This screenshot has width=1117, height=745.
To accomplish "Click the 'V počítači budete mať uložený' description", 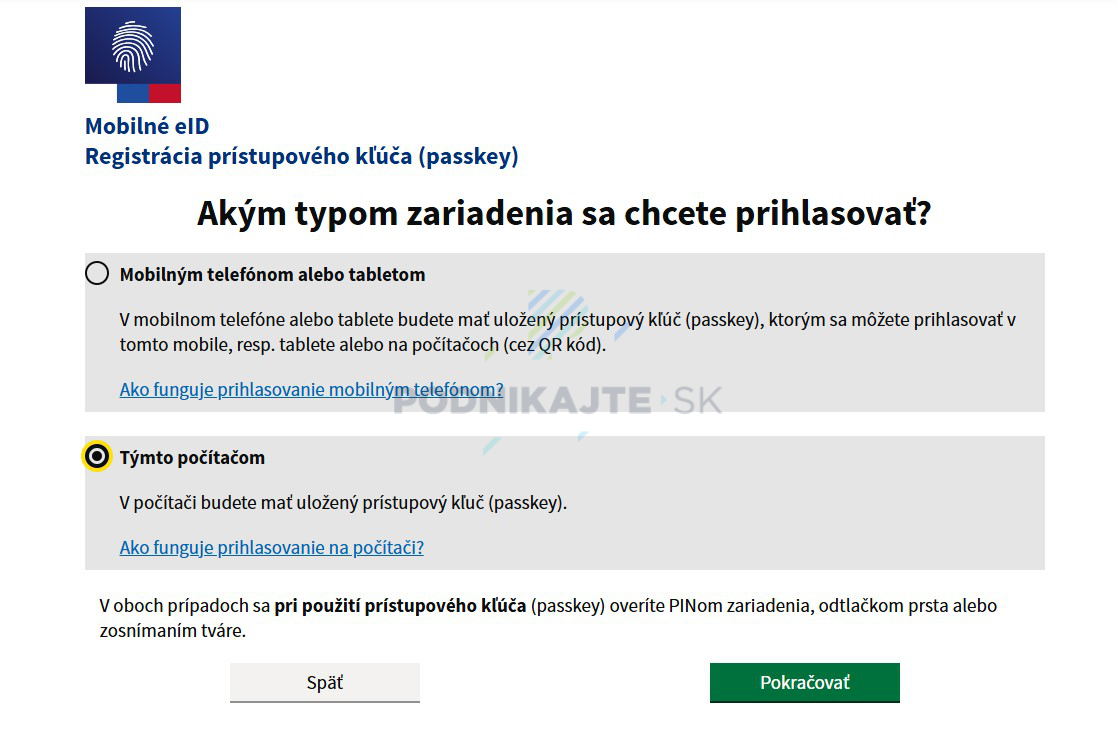I will point(343,503).
